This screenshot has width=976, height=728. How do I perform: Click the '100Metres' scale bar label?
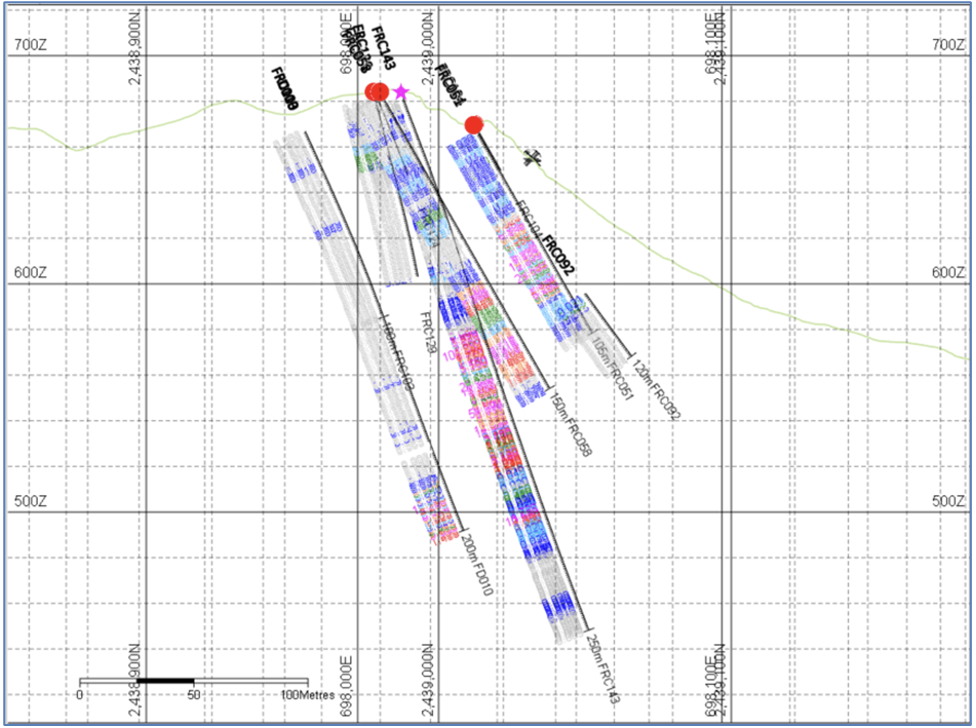pos(308,694)
